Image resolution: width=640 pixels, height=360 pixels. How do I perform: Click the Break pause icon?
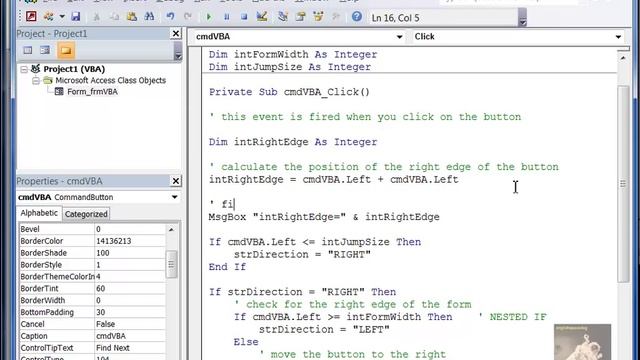pos(227,17)
